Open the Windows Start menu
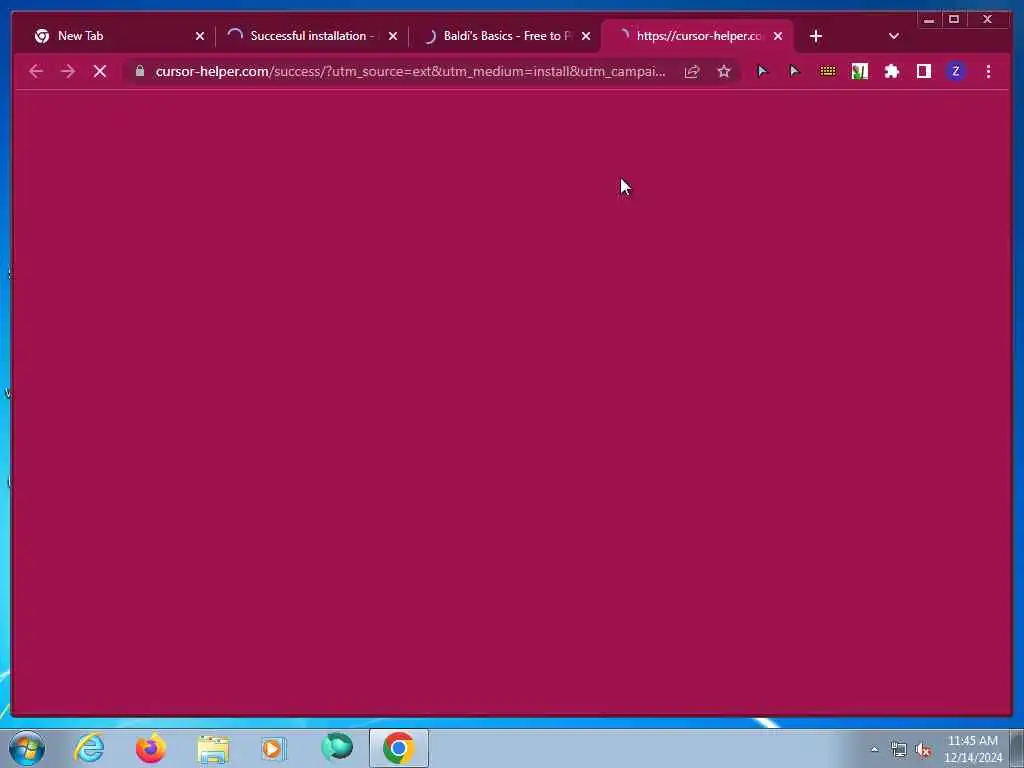Screen dimensions: 1024x768 click(x=27, y=748)
